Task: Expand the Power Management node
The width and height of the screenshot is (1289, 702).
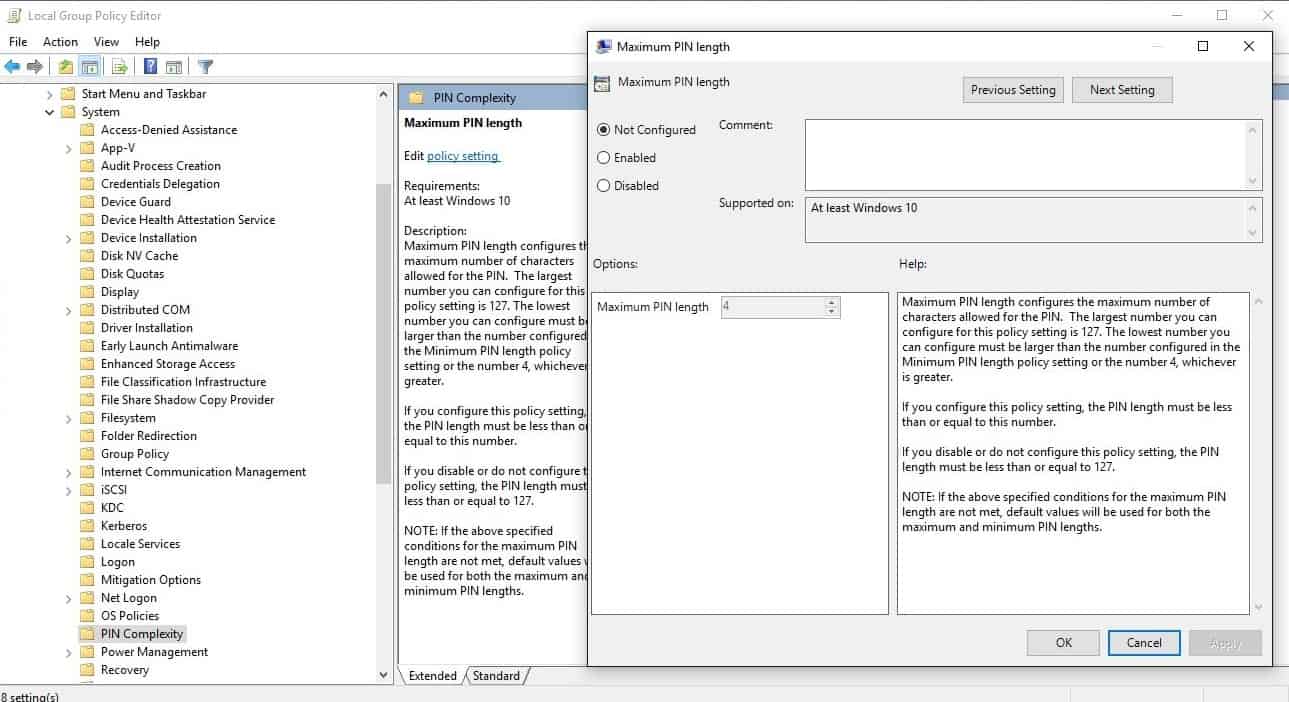Action: [68, 652]
